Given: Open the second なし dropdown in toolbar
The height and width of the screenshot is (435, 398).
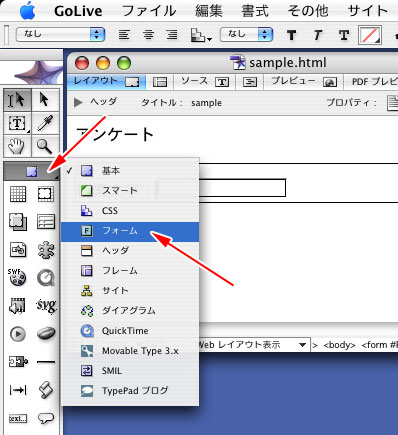Looking at the screenshot, I should click(246, 34).
